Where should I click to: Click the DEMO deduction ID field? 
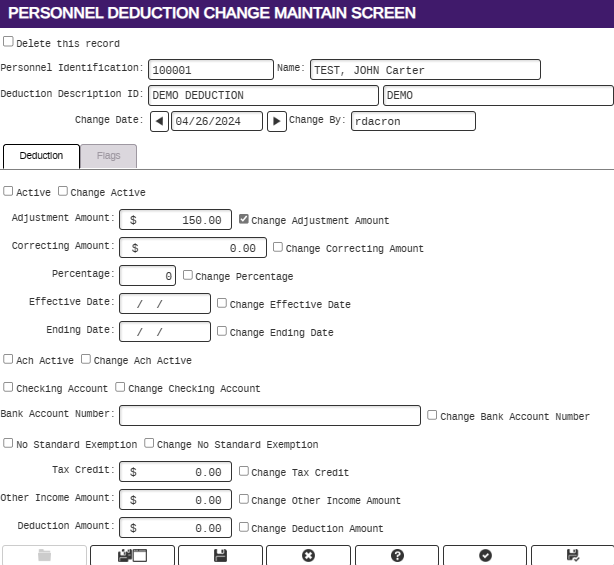(x=498, y=96)
